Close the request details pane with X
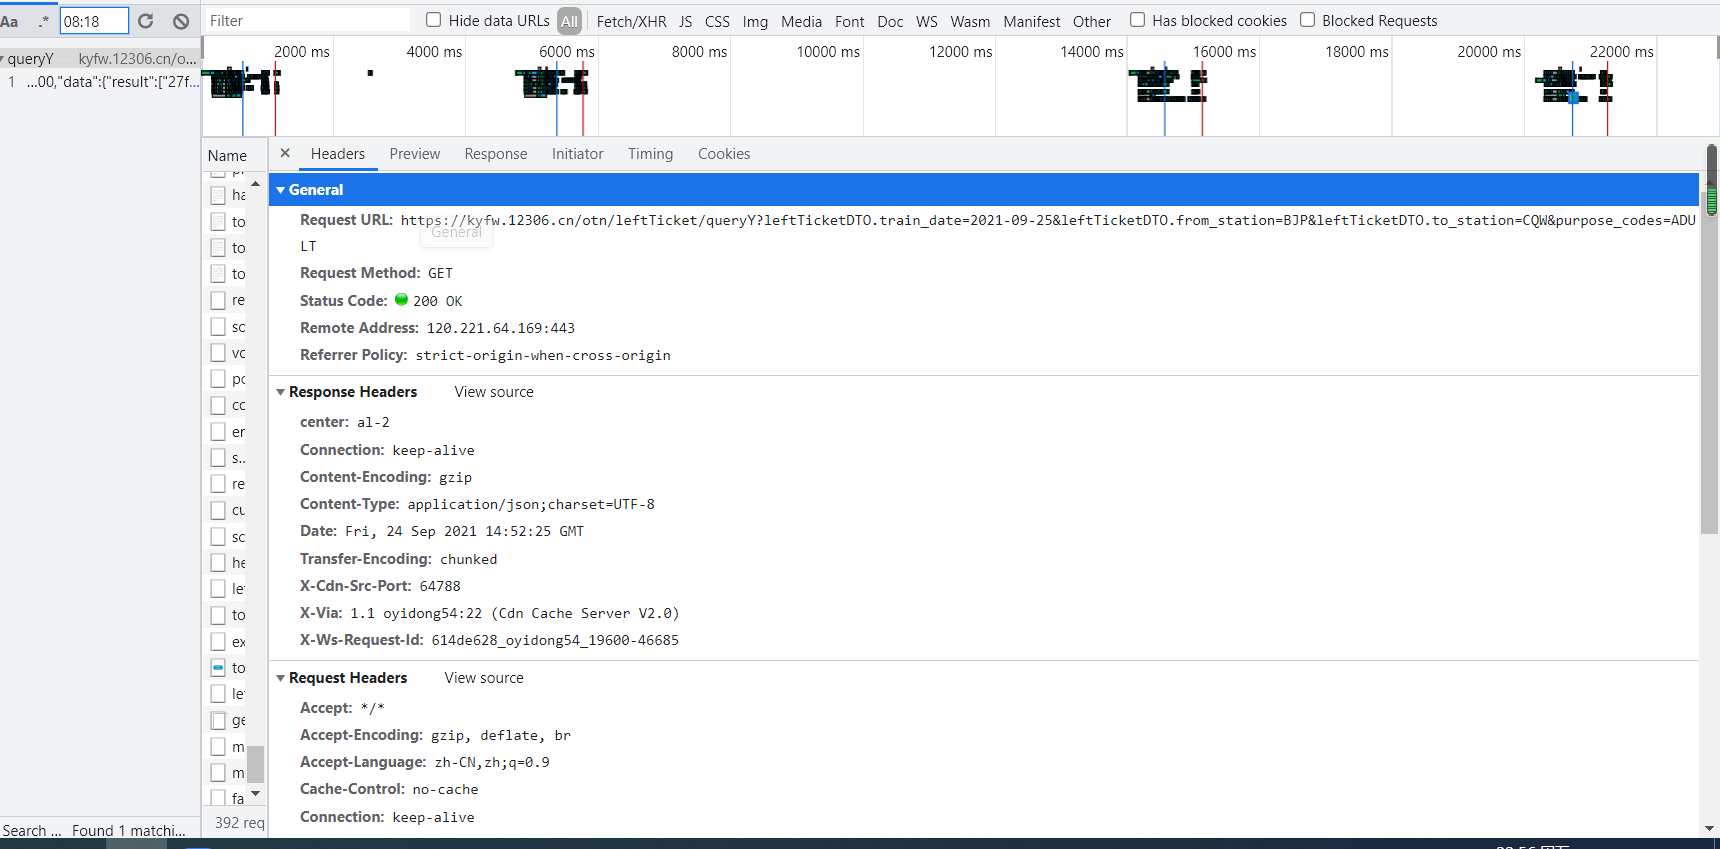The height and width of the screenshot is (849, 1720). [x=285, y=153]
